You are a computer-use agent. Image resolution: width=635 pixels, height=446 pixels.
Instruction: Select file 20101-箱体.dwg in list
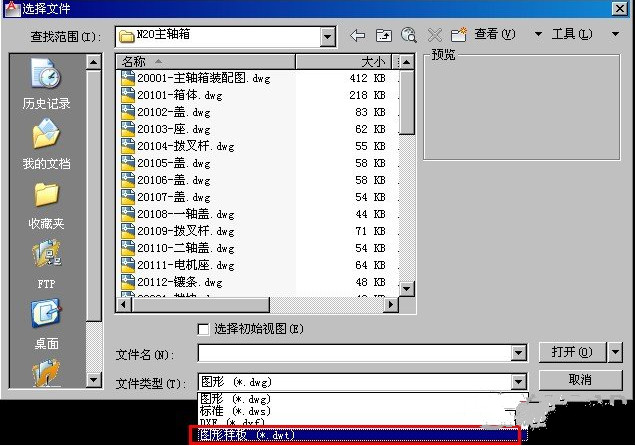pos(180,95)
